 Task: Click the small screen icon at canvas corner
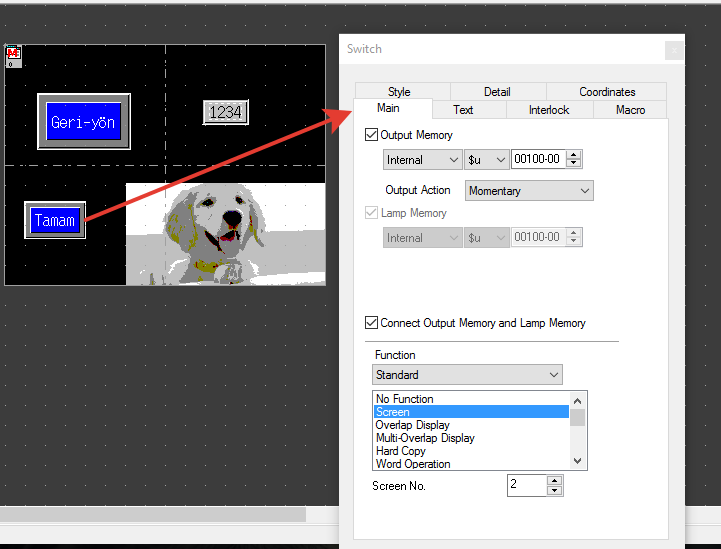tap(13, 55)
